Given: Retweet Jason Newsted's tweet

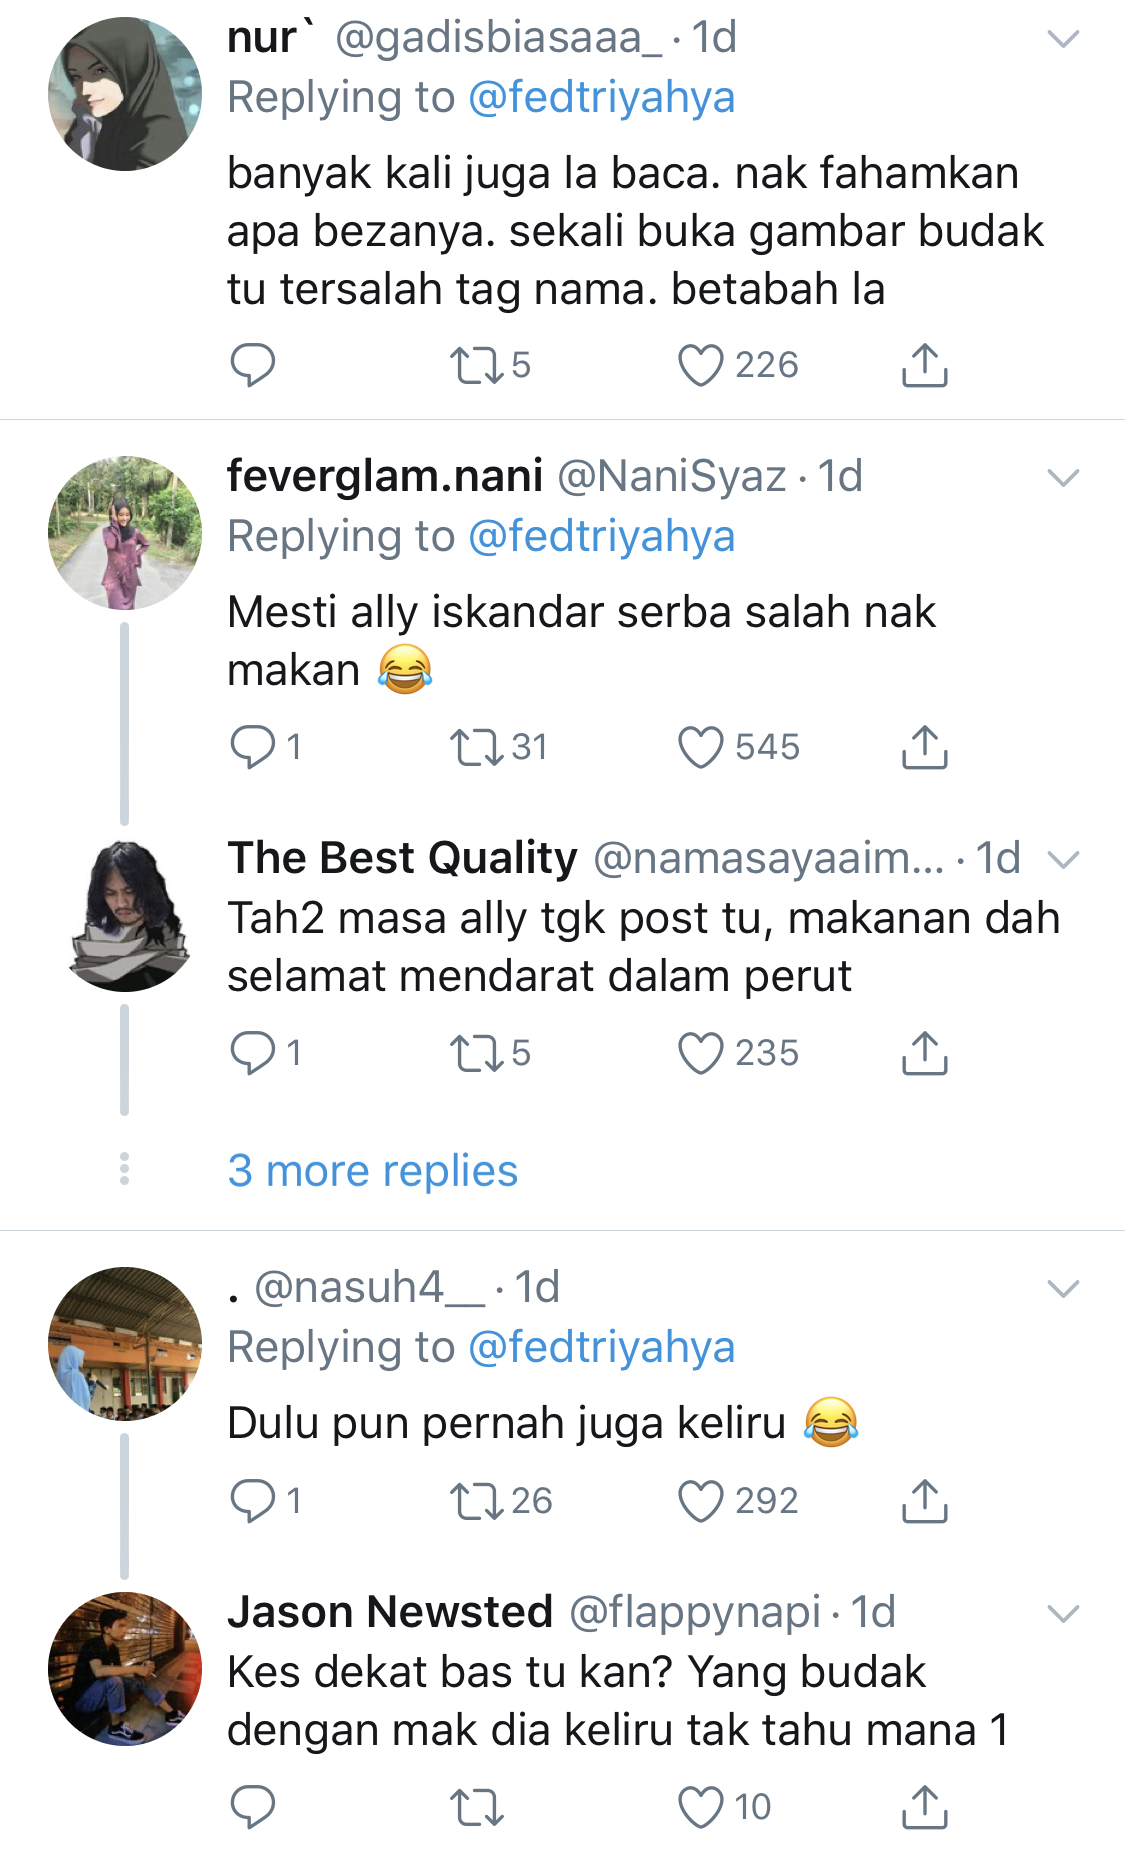Looking at the screenshot, I should 477,1807.
